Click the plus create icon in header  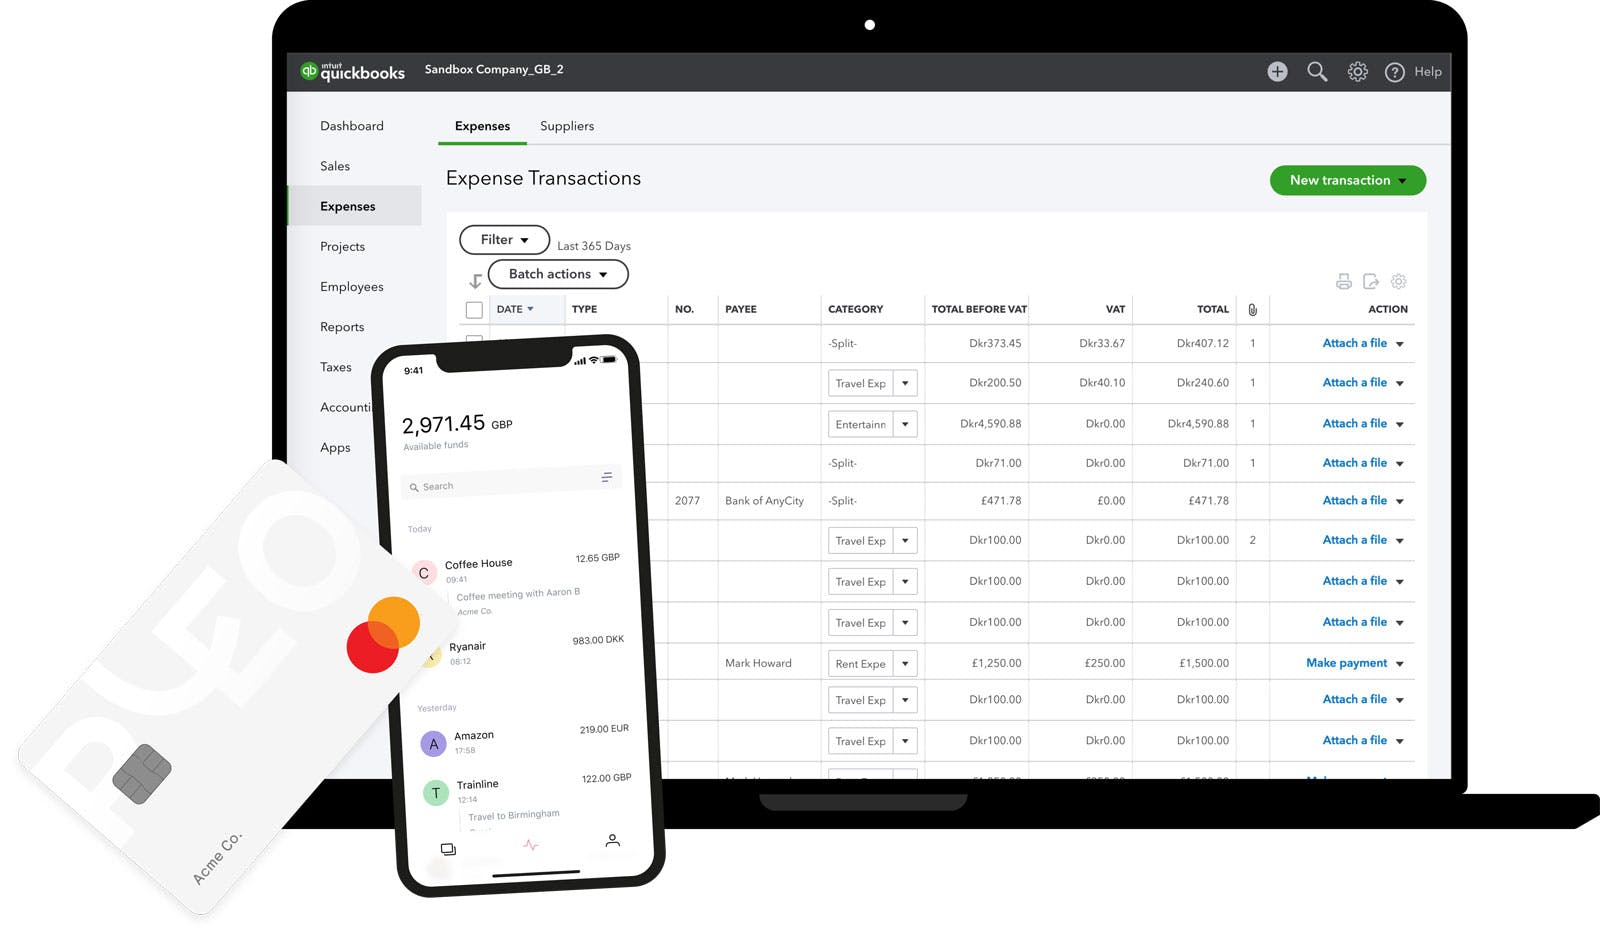[x=1277, y=72]
